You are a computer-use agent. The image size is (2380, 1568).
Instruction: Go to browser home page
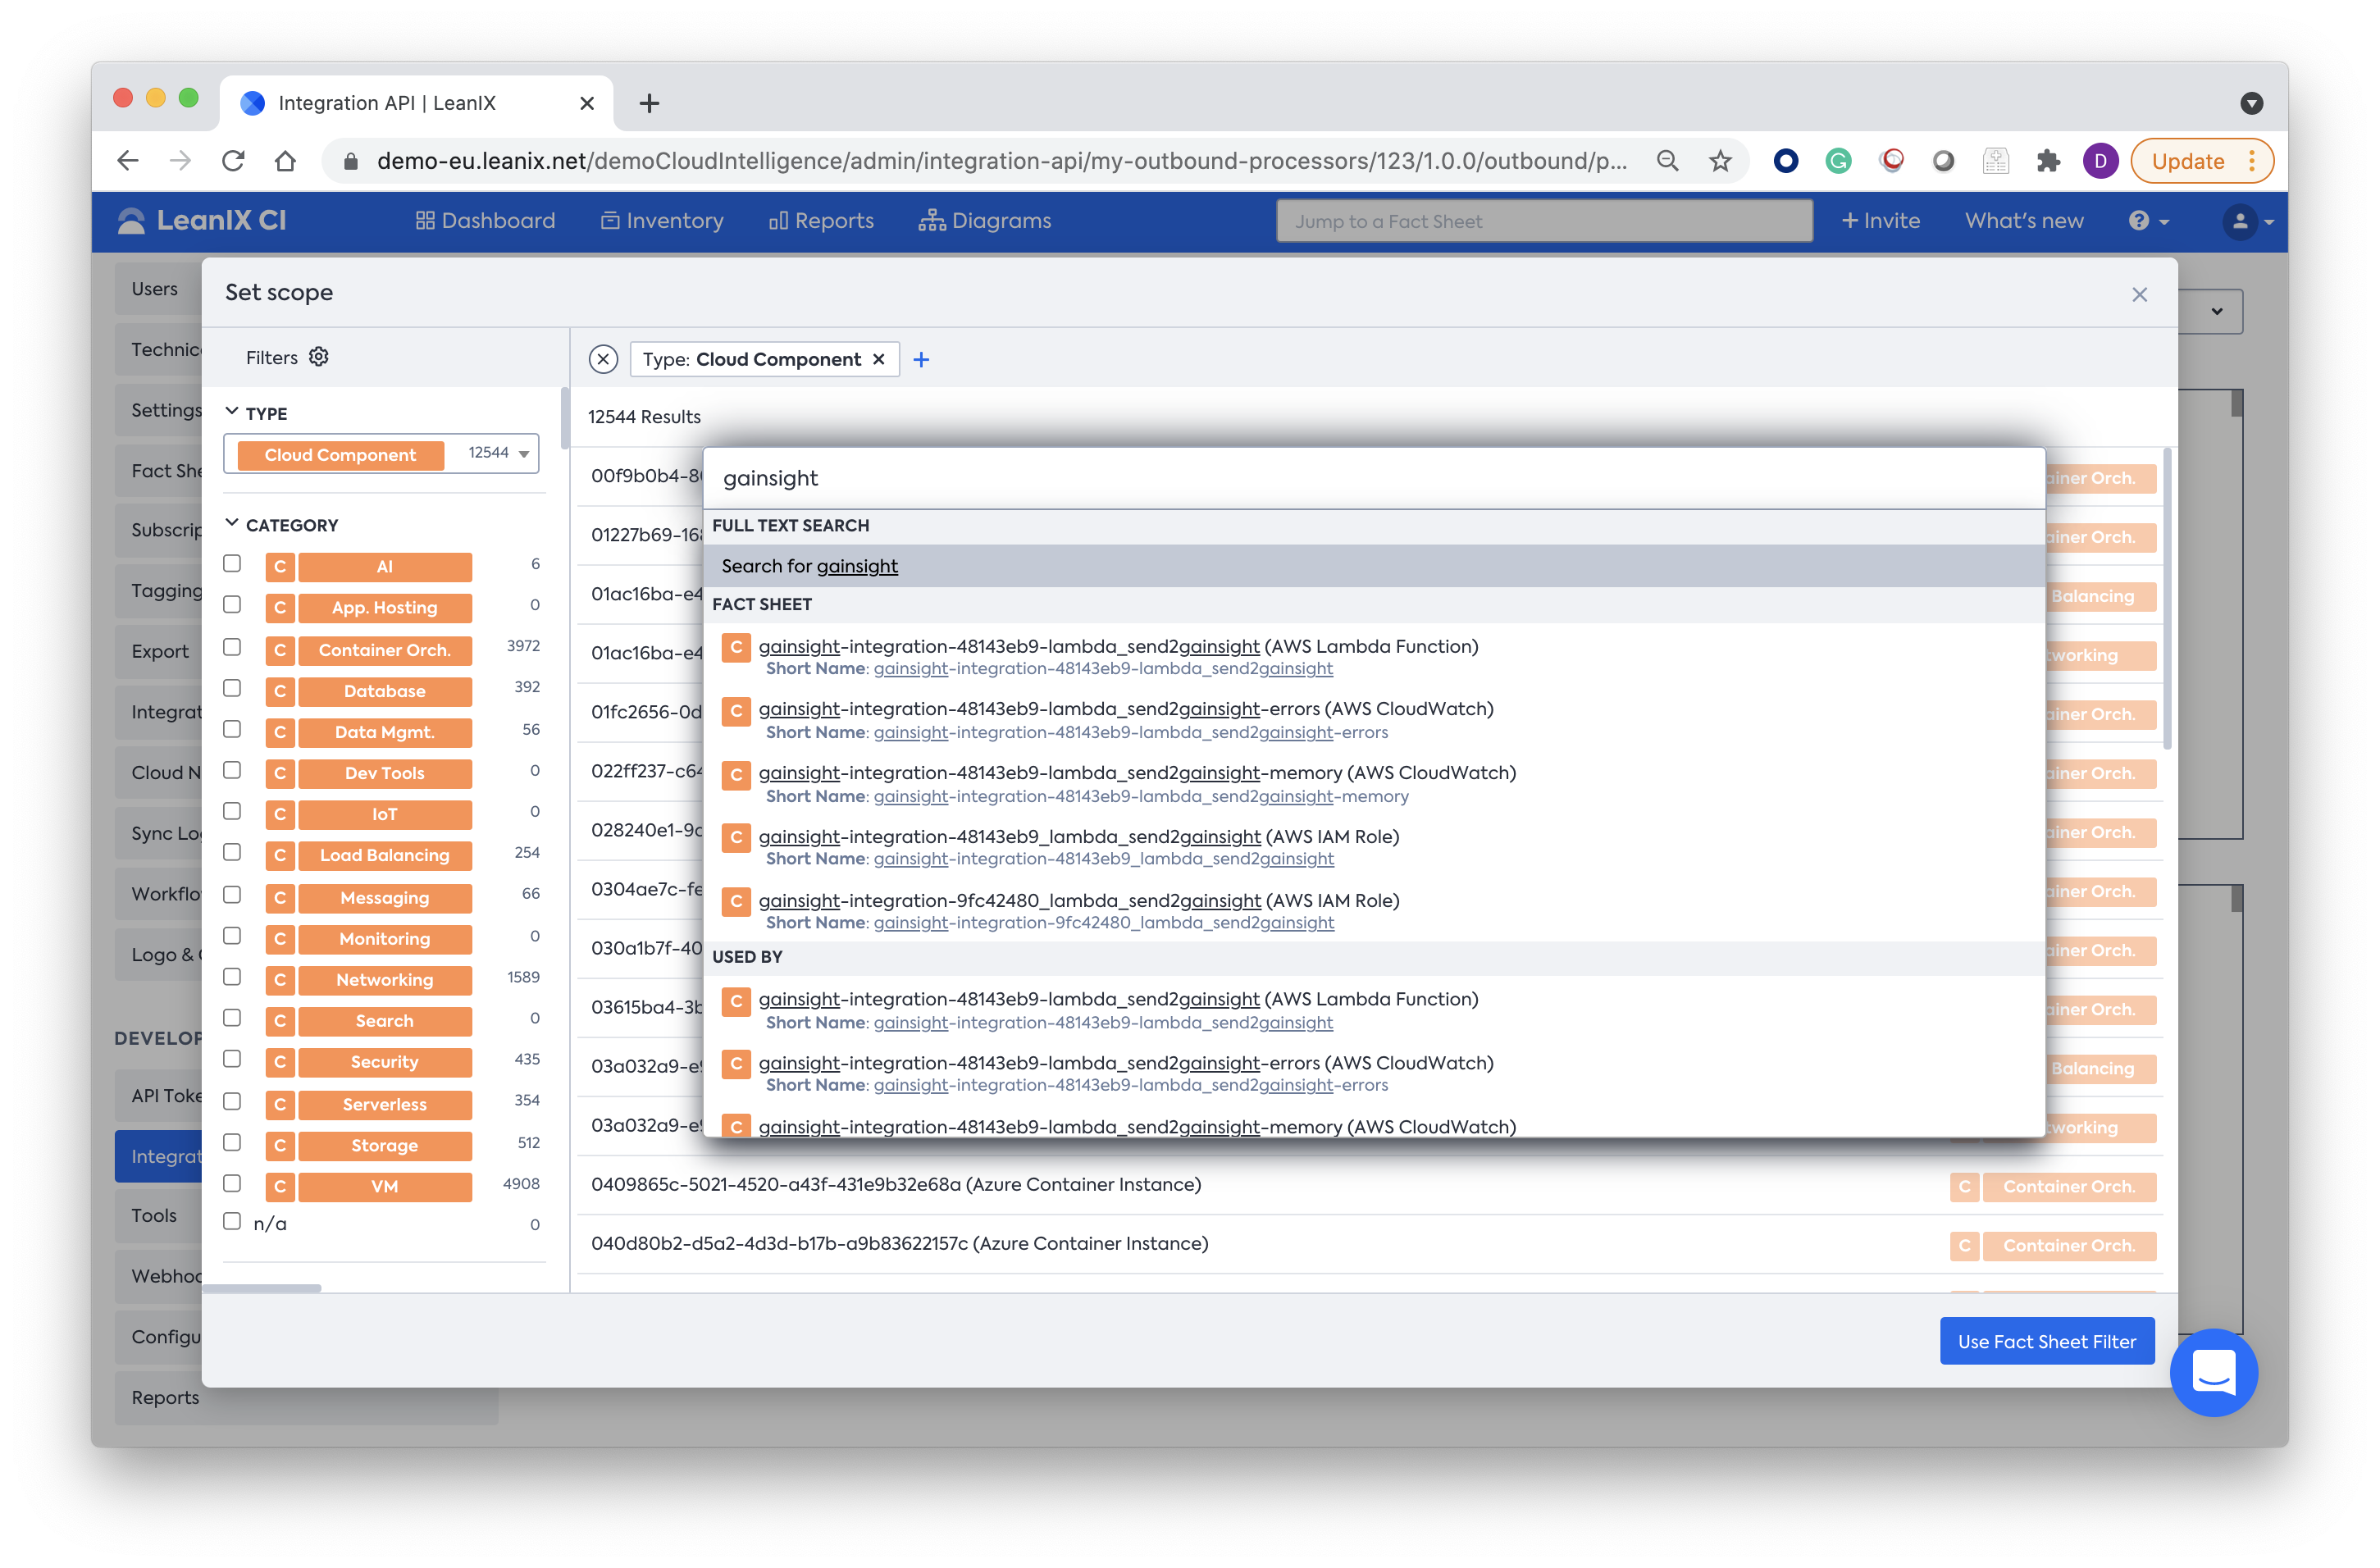pos(286,161)
